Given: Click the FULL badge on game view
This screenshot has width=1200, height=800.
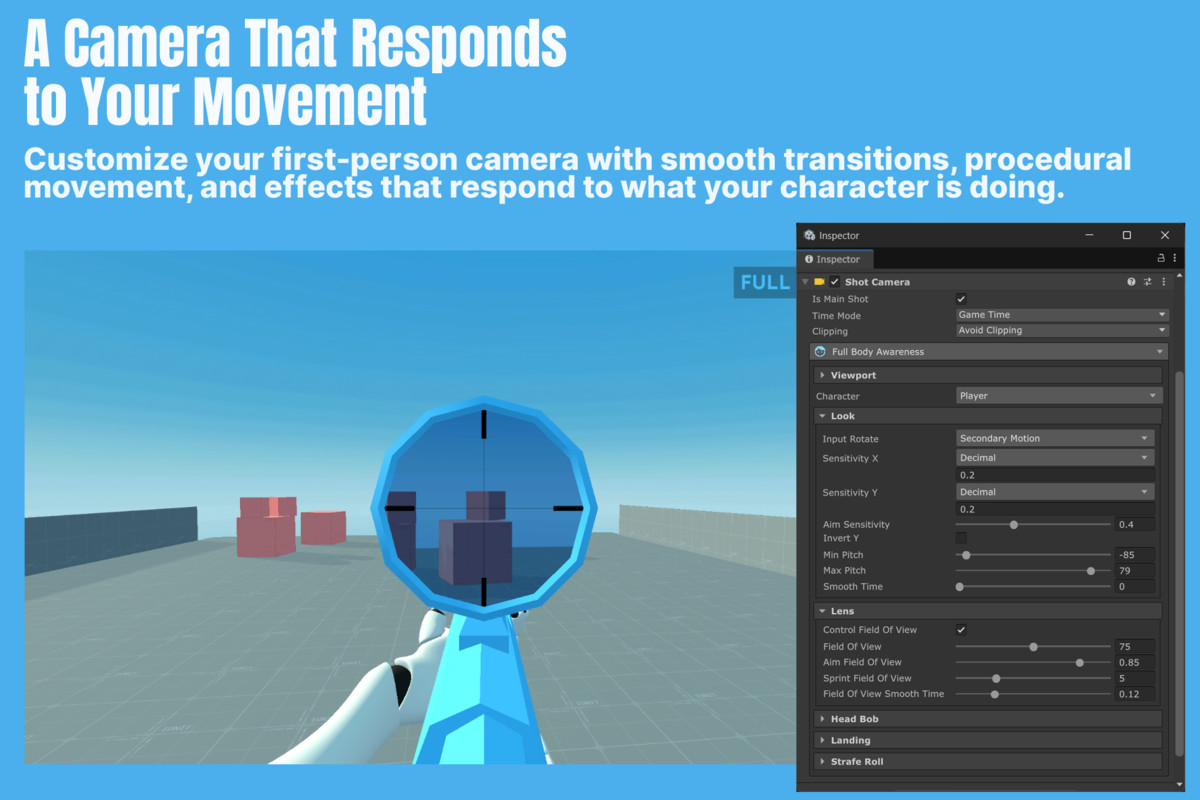Looking at the screenshot, I should click(x=765, y=282).
